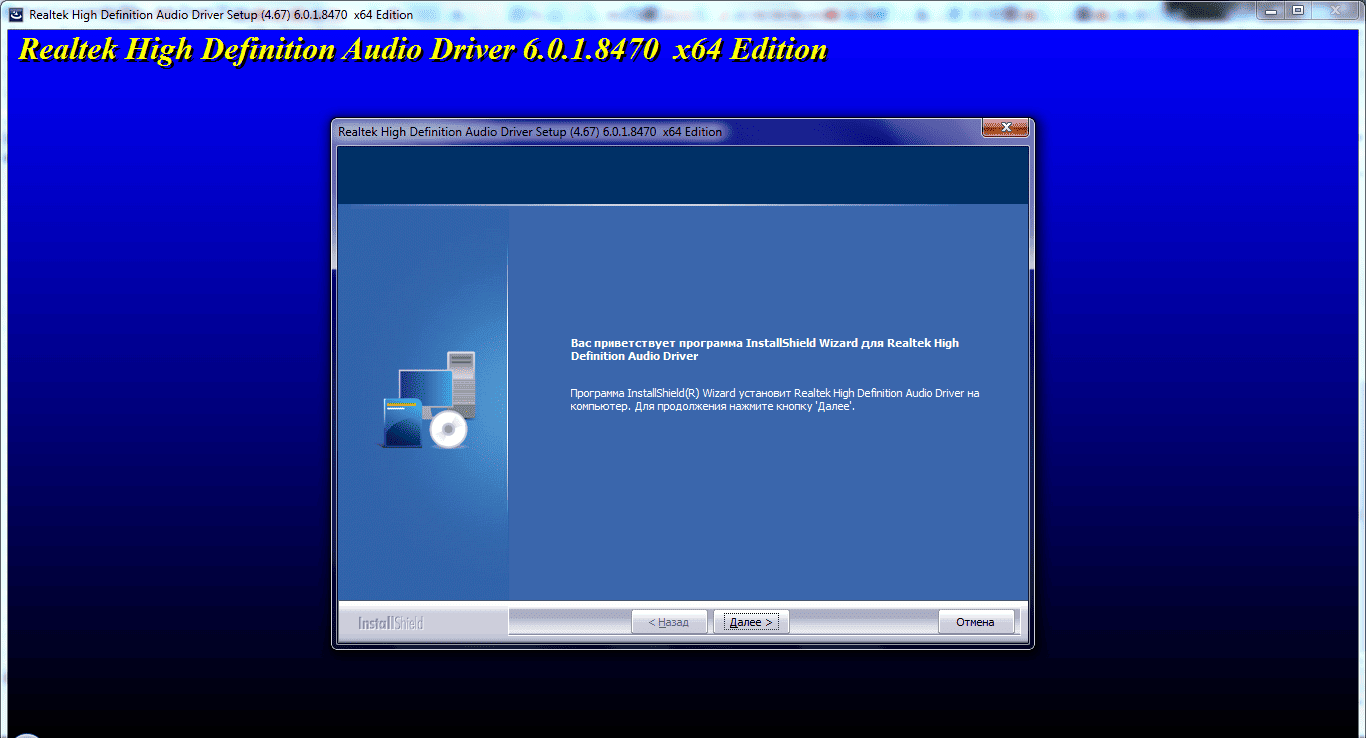Cancel setup with the Отмена button
The height and width of the screenshot is (738, 1366).
(x=975, y=622)
